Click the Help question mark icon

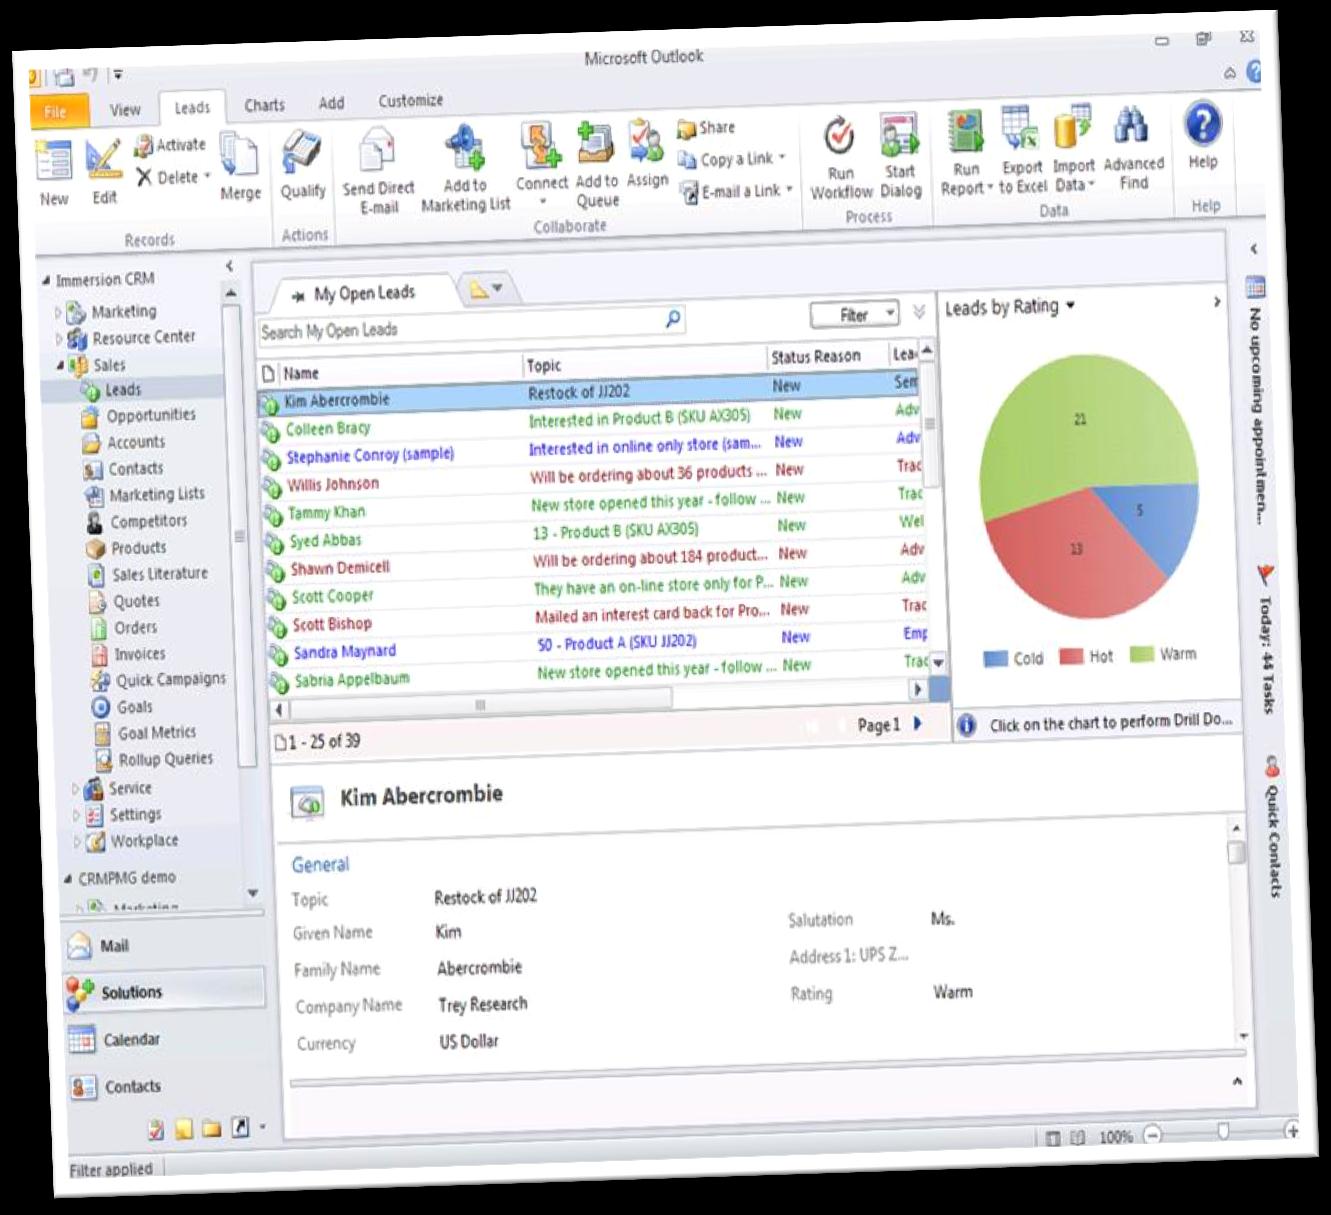1202,124
